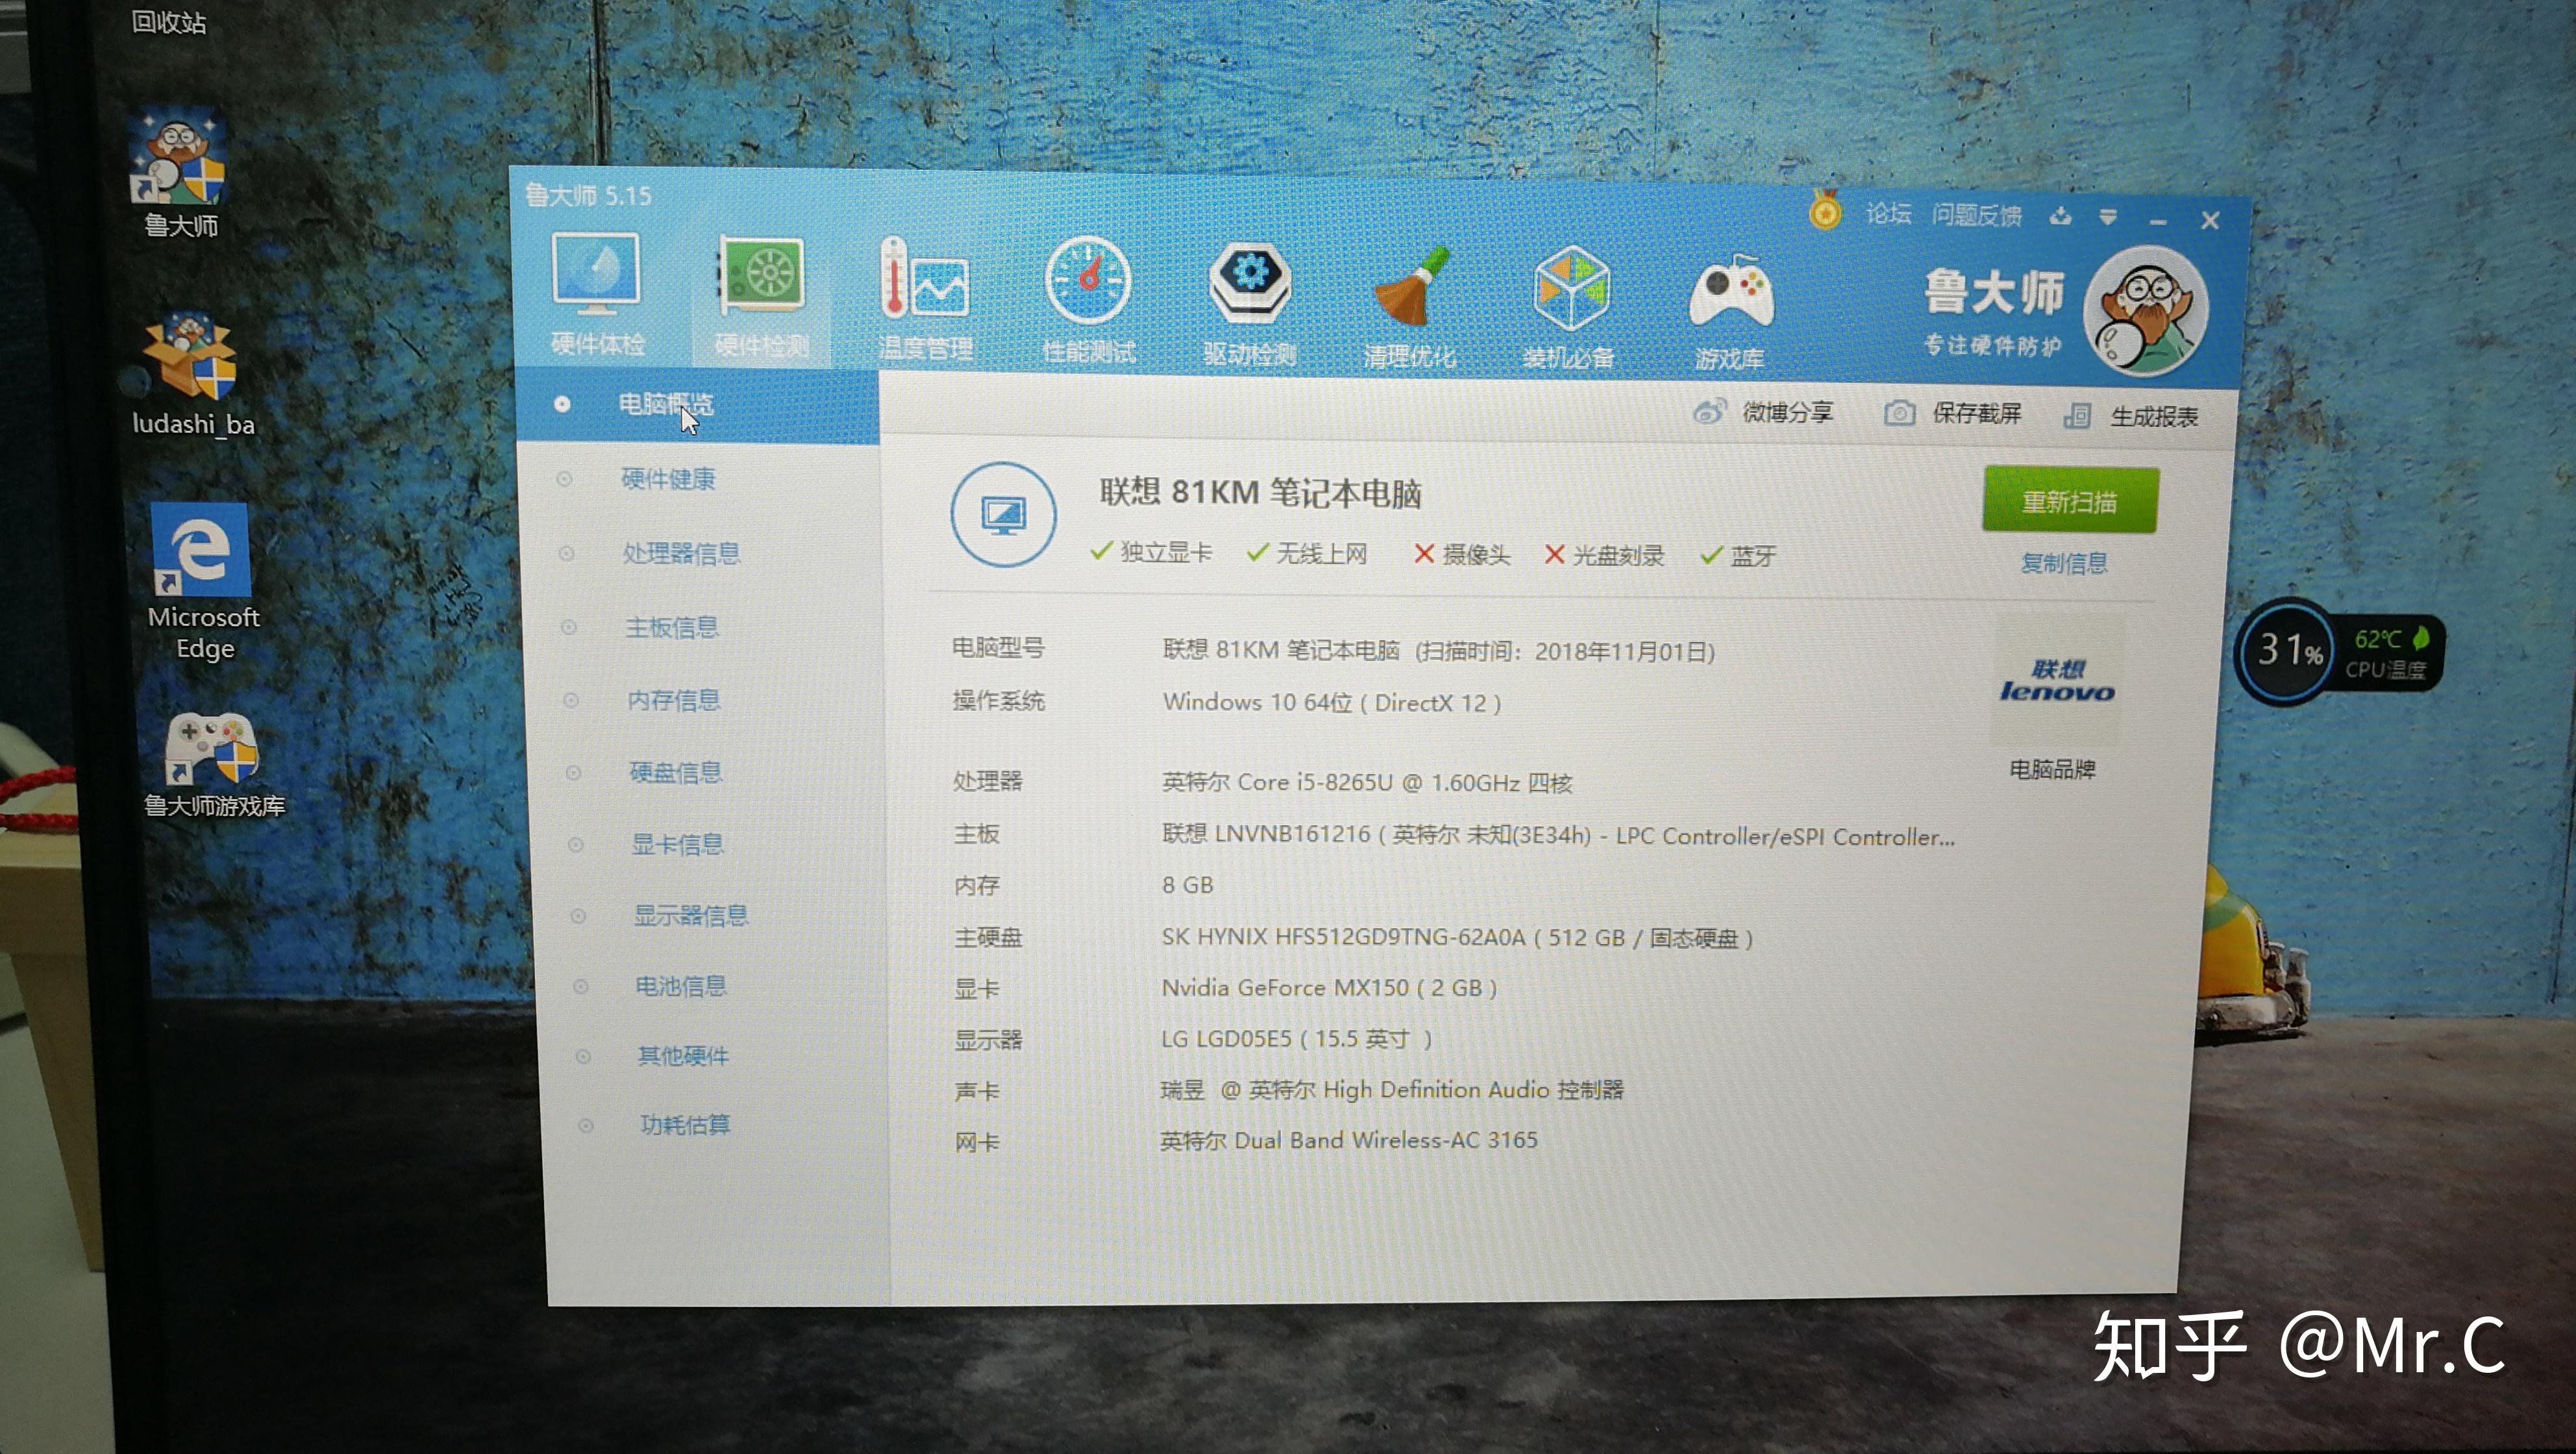2576x1454 pixels.
Task: Click the computer monitor icon beside the model name
Action: point(1003,515)
